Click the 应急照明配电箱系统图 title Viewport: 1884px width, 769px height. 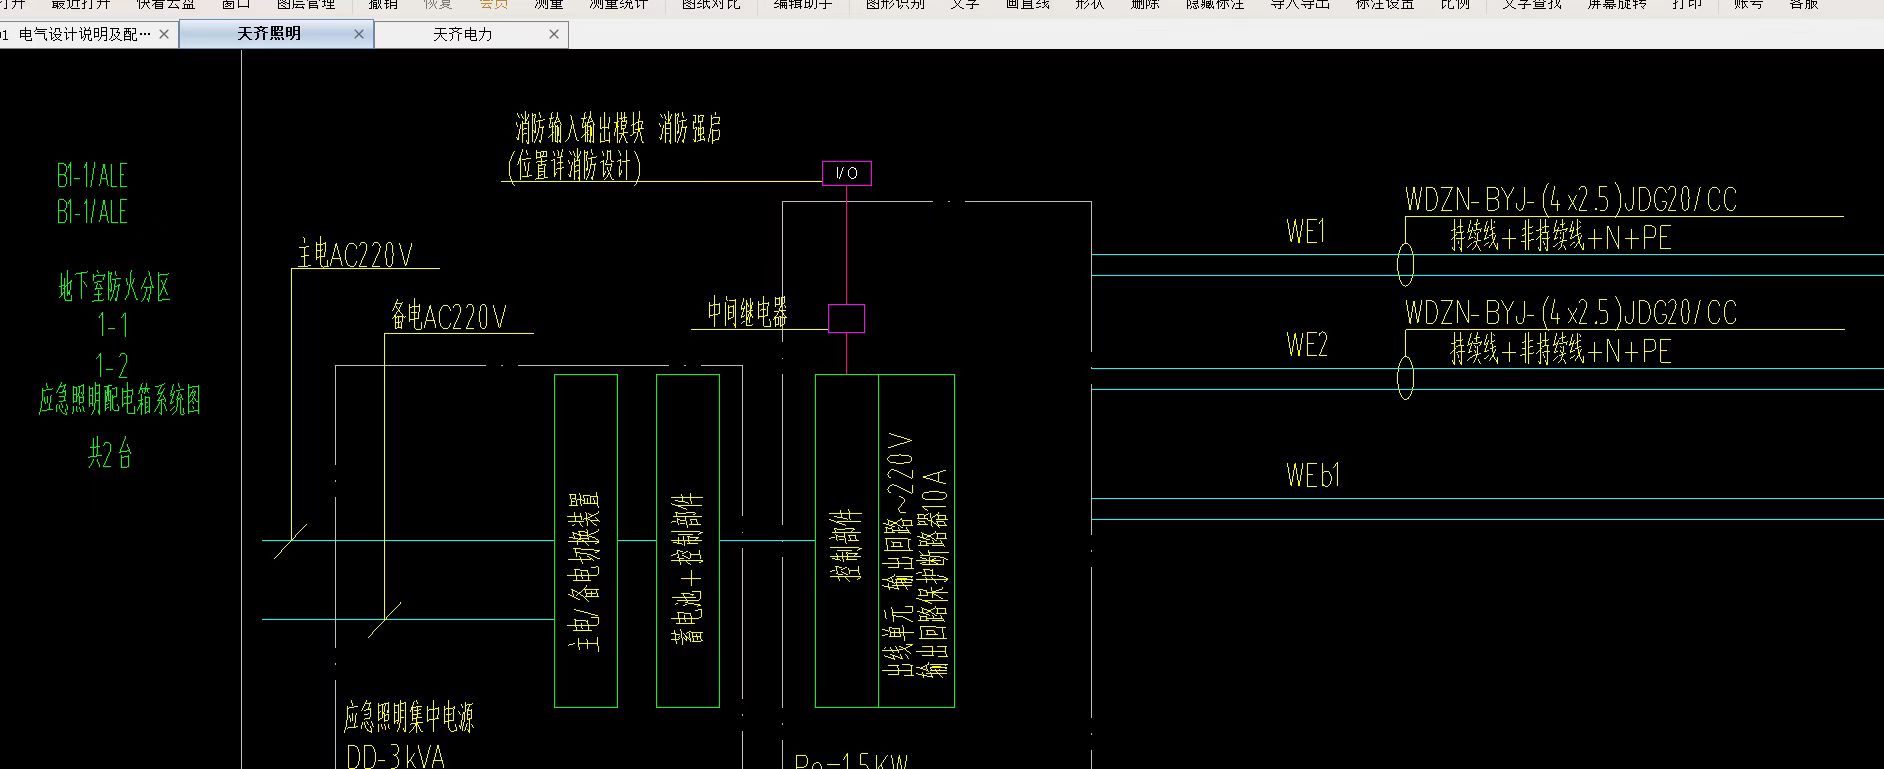120,400
